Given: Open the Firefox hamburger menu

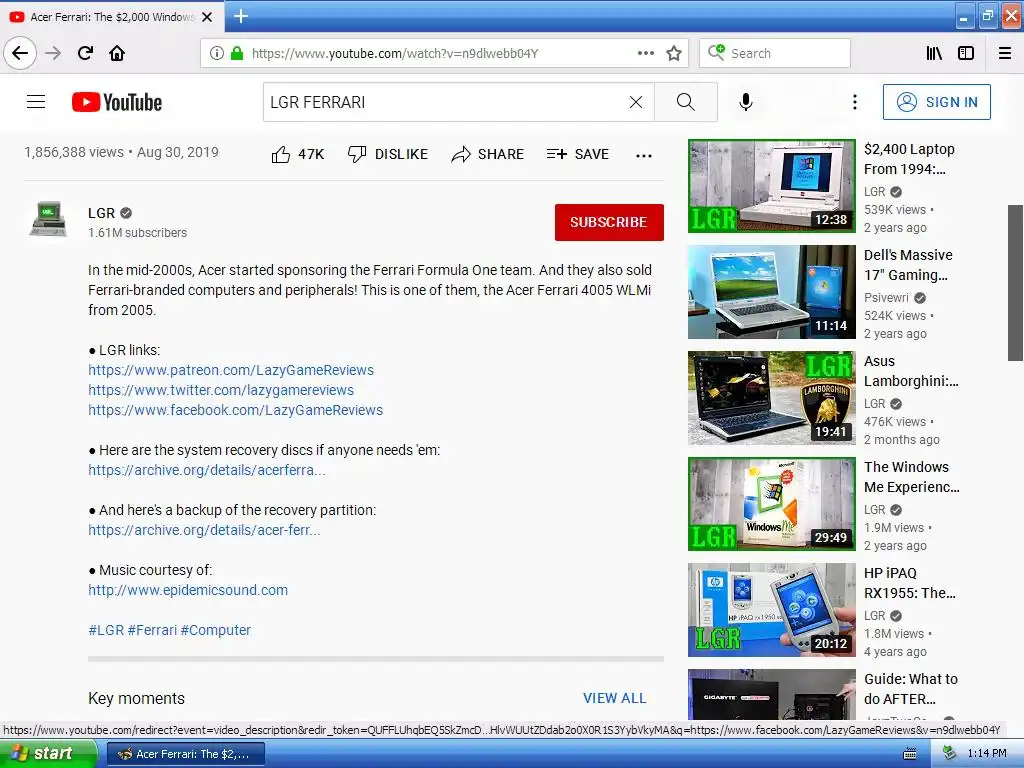Looking at the screenshot, I should [1005, 53].
